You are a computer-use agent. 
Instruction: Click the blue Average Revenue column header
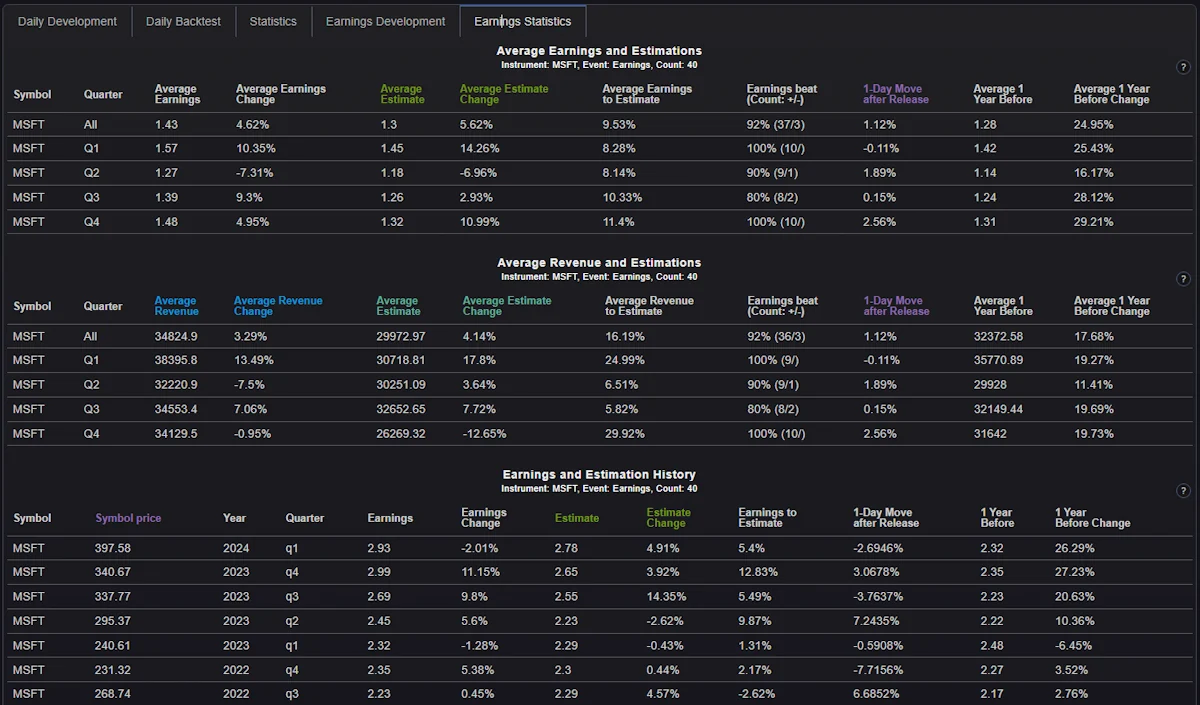(x=176, y=306)
